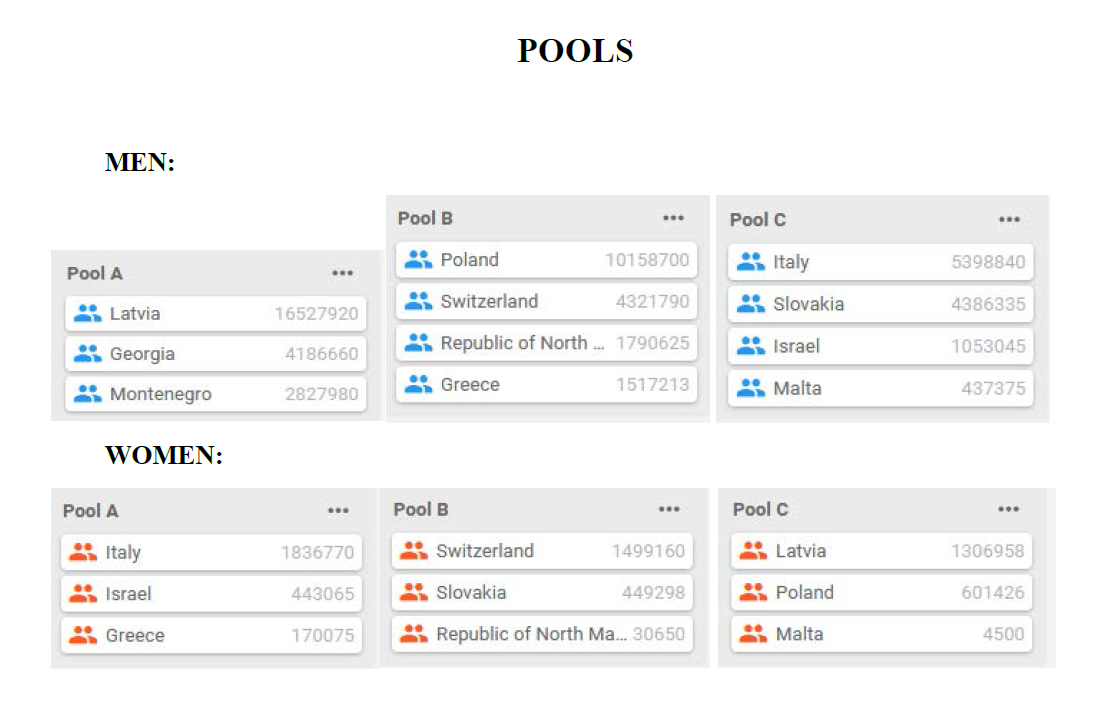1119x711 pixels.
Task: Click the orange team icon next to Israel
Action: (x=84, y=593)
